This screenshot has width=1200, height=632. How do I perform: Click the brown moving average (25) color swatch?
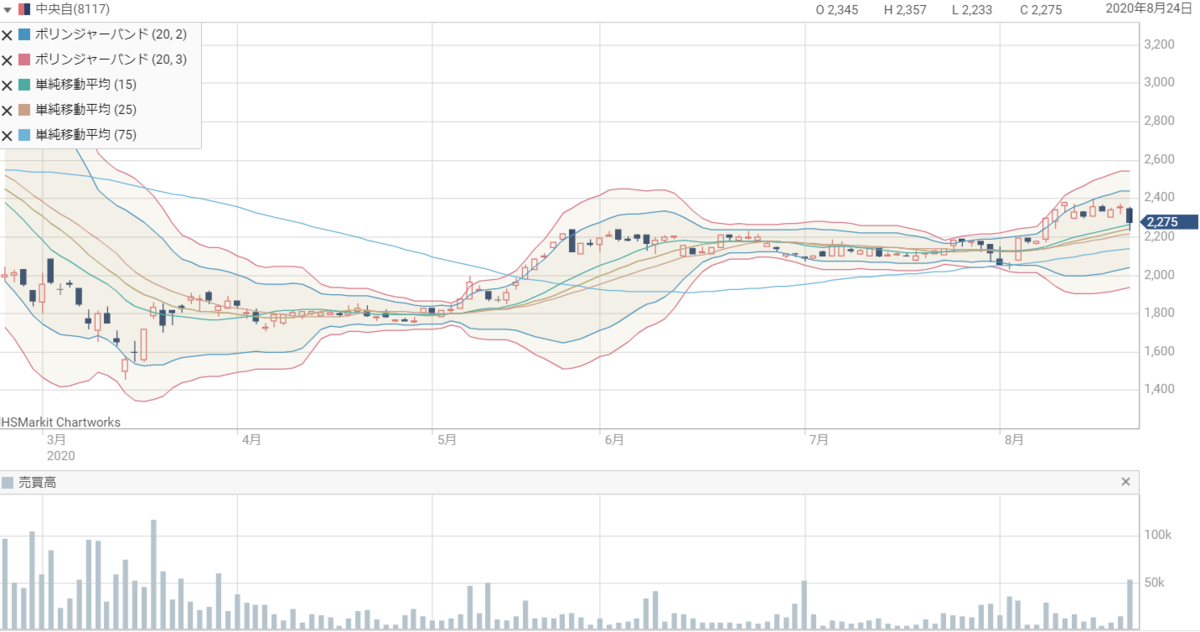coord(24,110)
